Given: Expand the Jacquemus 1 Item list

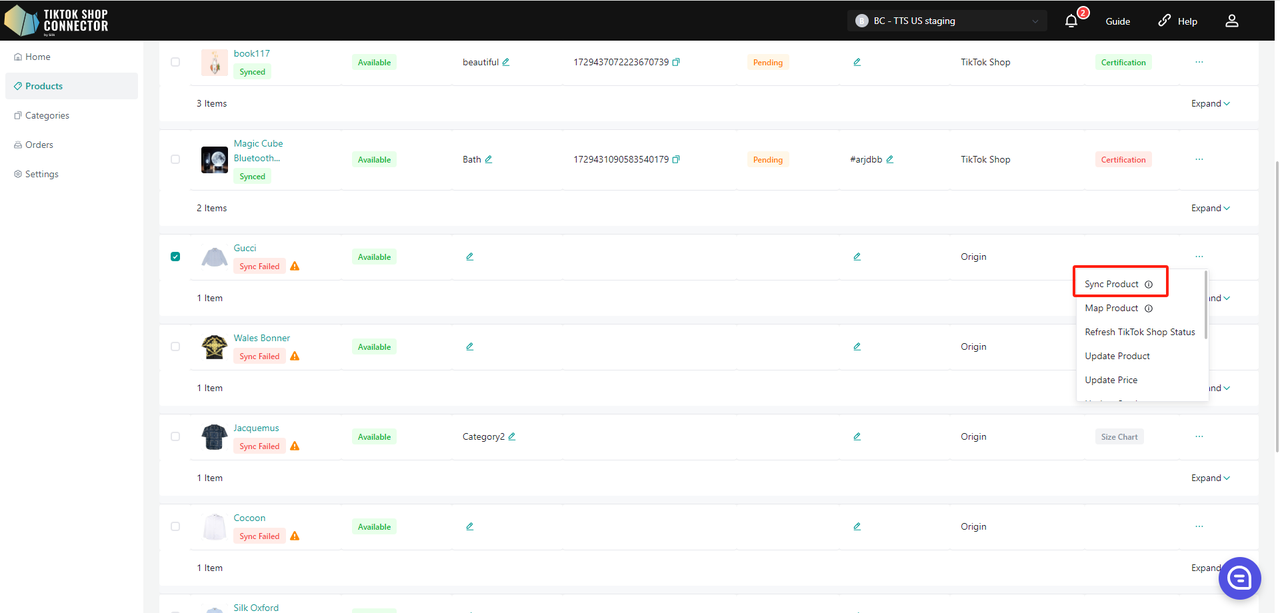Looking at the screenshot, I should tap(1210, 478).
